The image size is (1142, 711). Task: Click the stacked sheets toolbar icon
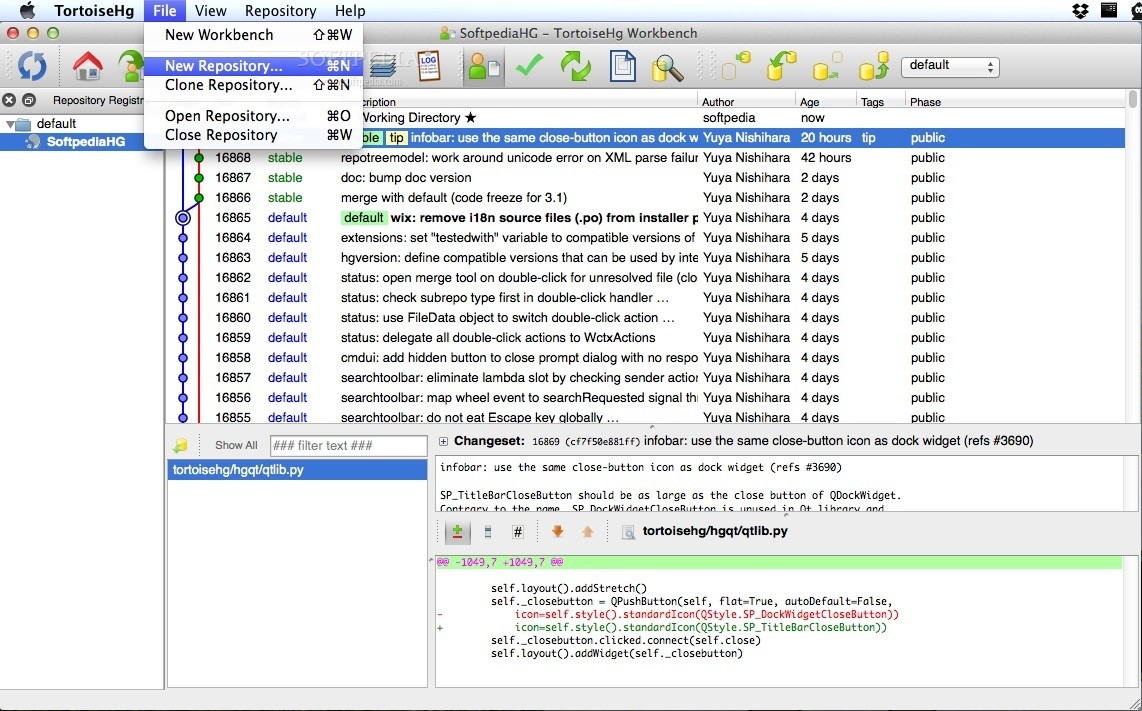pyautogui.click(x=383, y=67)
